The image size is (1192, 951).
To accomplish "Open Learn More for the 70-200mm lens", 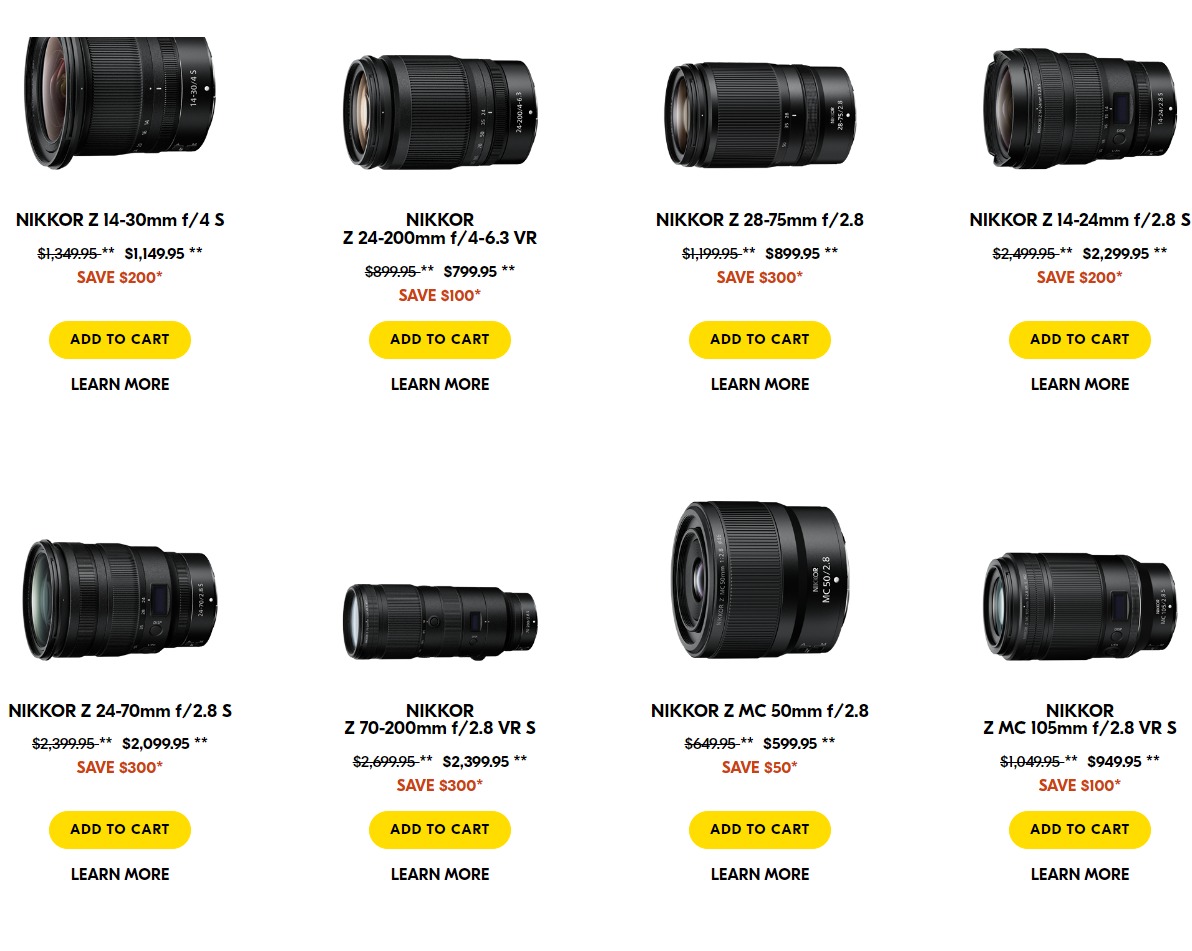I will tap(440, 875).
